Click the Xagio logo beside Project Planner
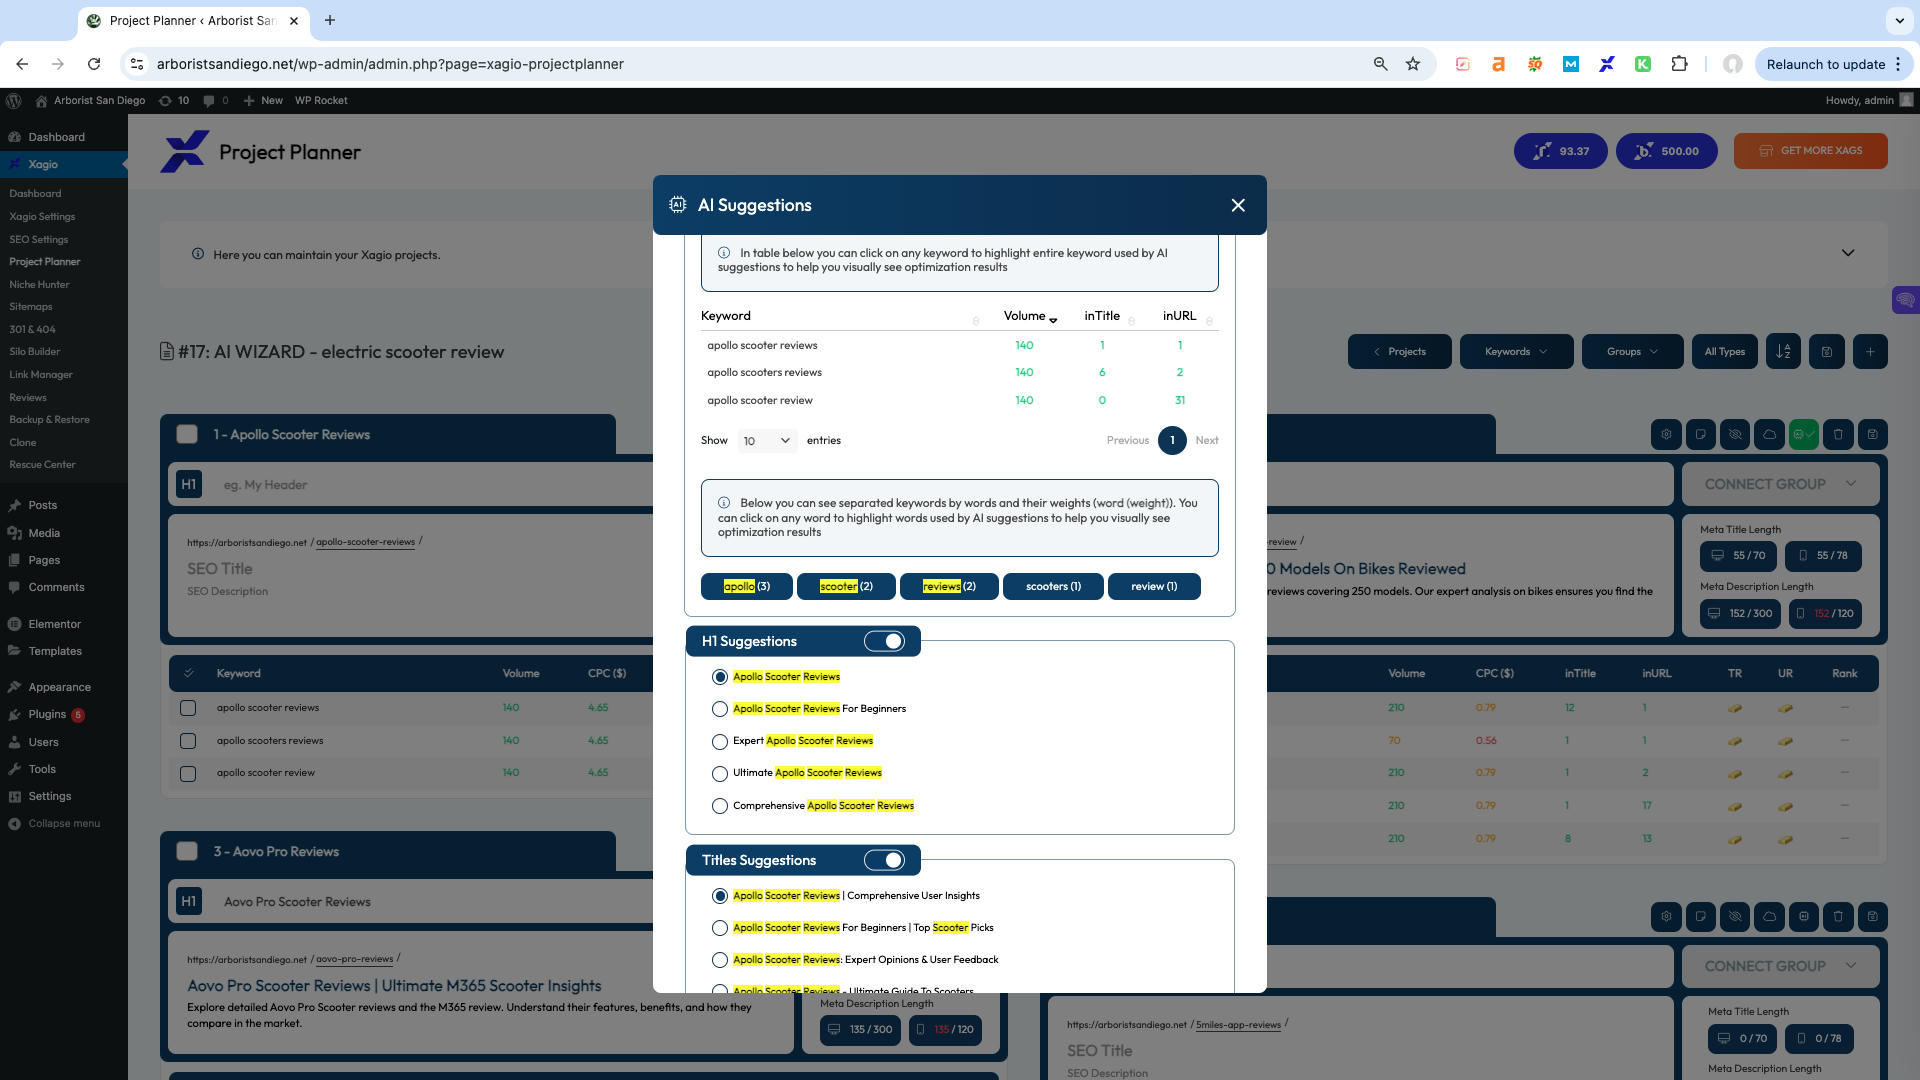The image size is (1920, 1080). [185, 152]
